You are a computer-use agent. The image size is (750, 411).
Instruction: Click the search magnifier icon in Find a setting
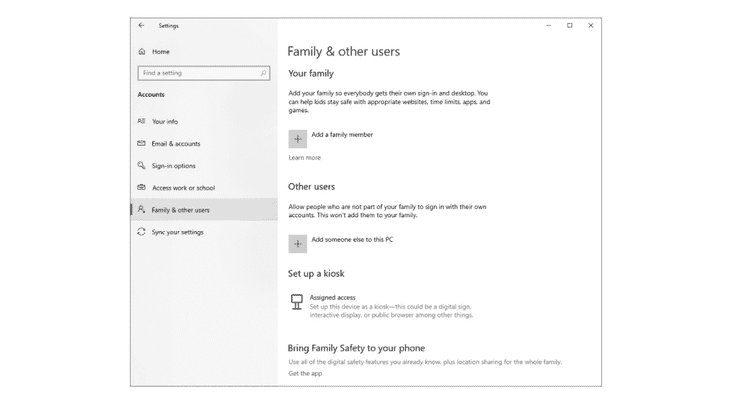pos(263,73)
